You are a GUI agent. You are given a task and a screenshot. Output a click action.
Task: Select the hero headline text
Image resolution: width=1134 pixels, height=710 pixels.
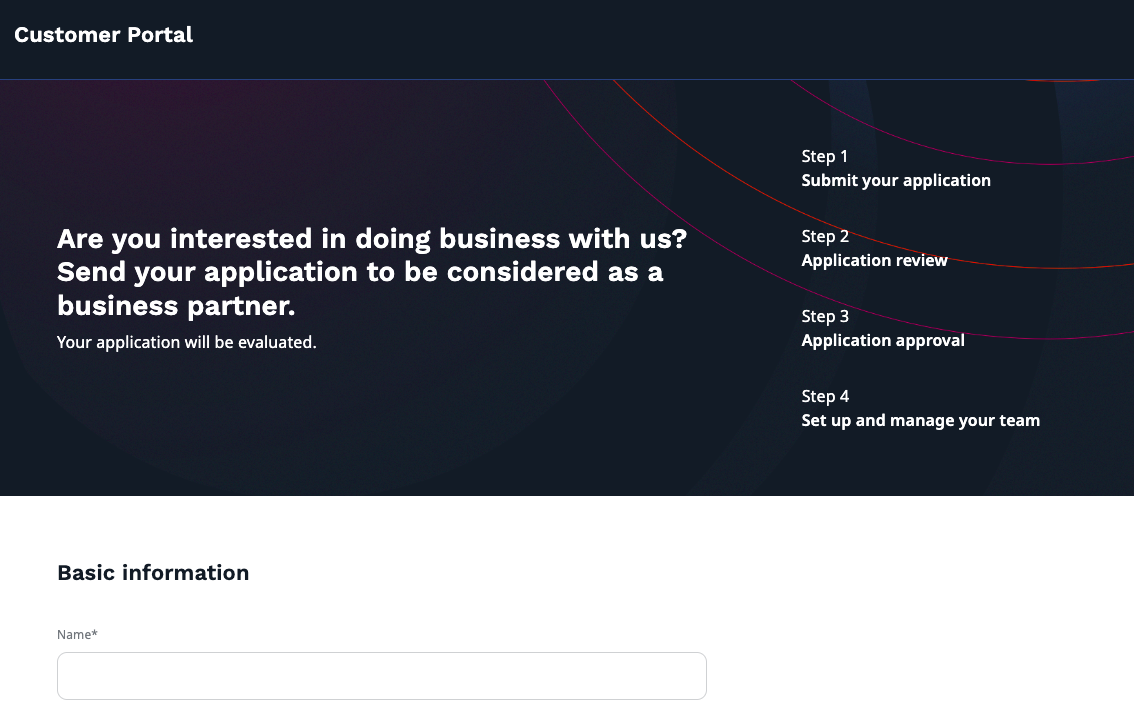pos(372,271)
